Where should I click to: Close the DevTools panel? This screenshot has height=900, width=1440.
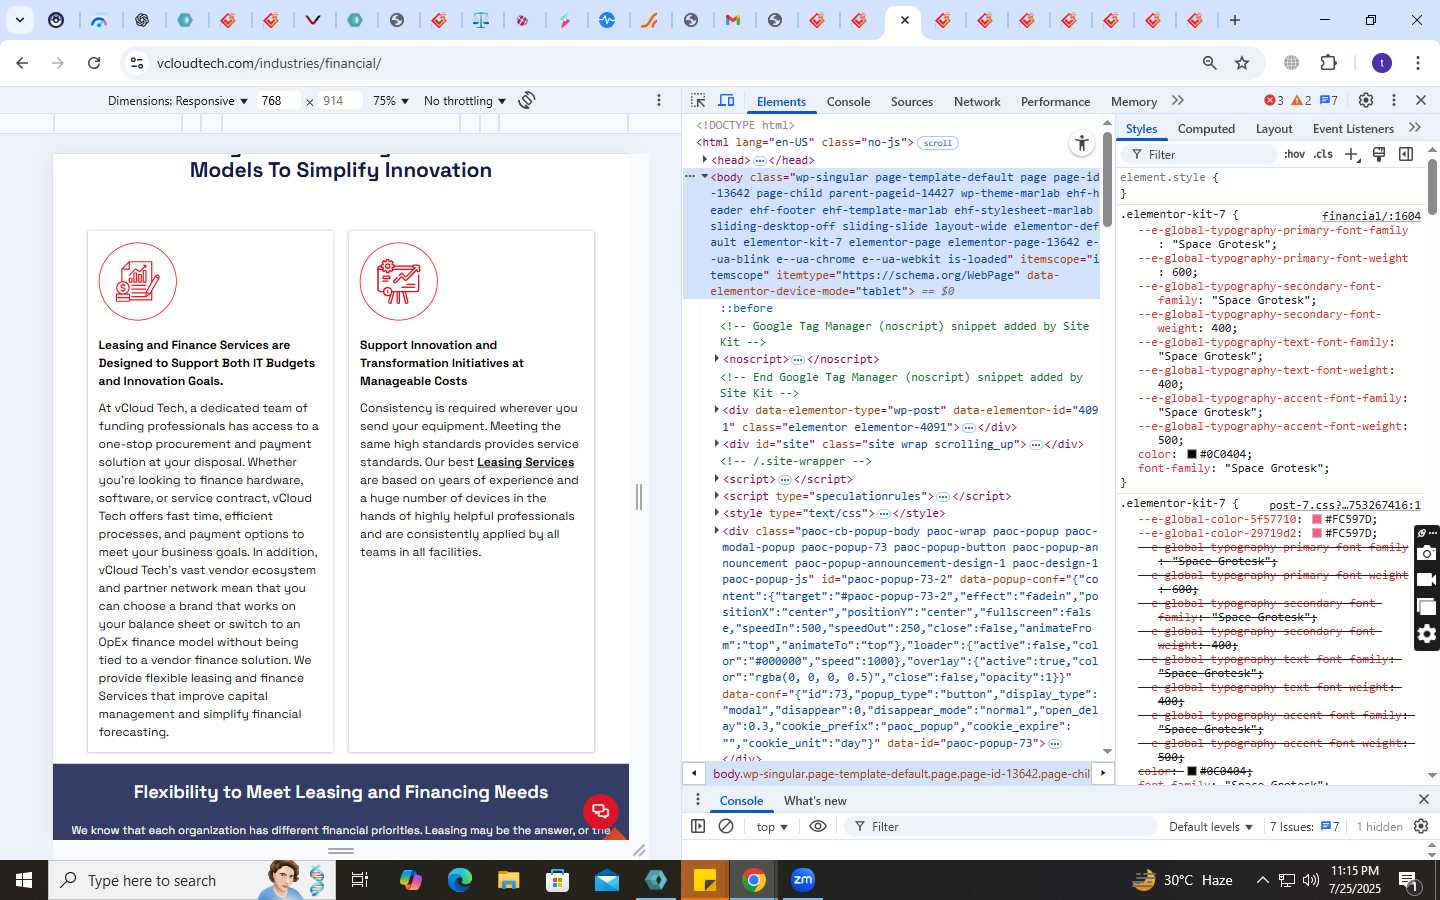click(1421, 100)
